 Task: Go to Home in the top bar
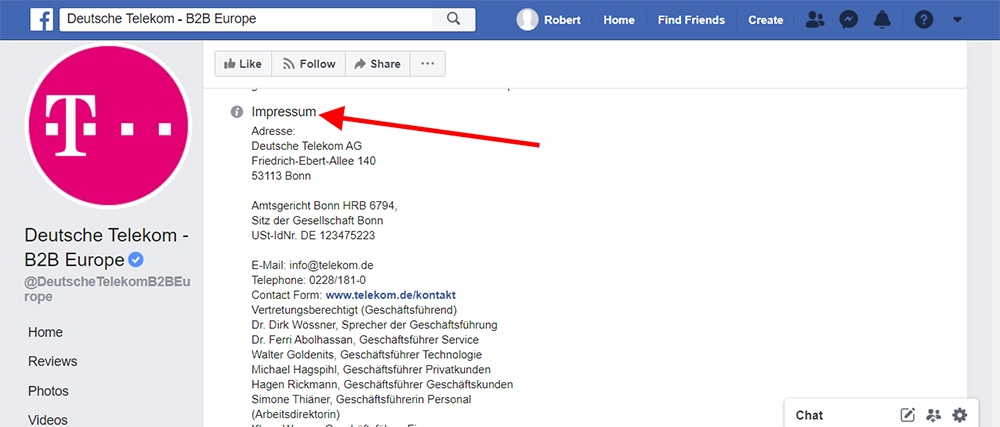pos(619,20)
